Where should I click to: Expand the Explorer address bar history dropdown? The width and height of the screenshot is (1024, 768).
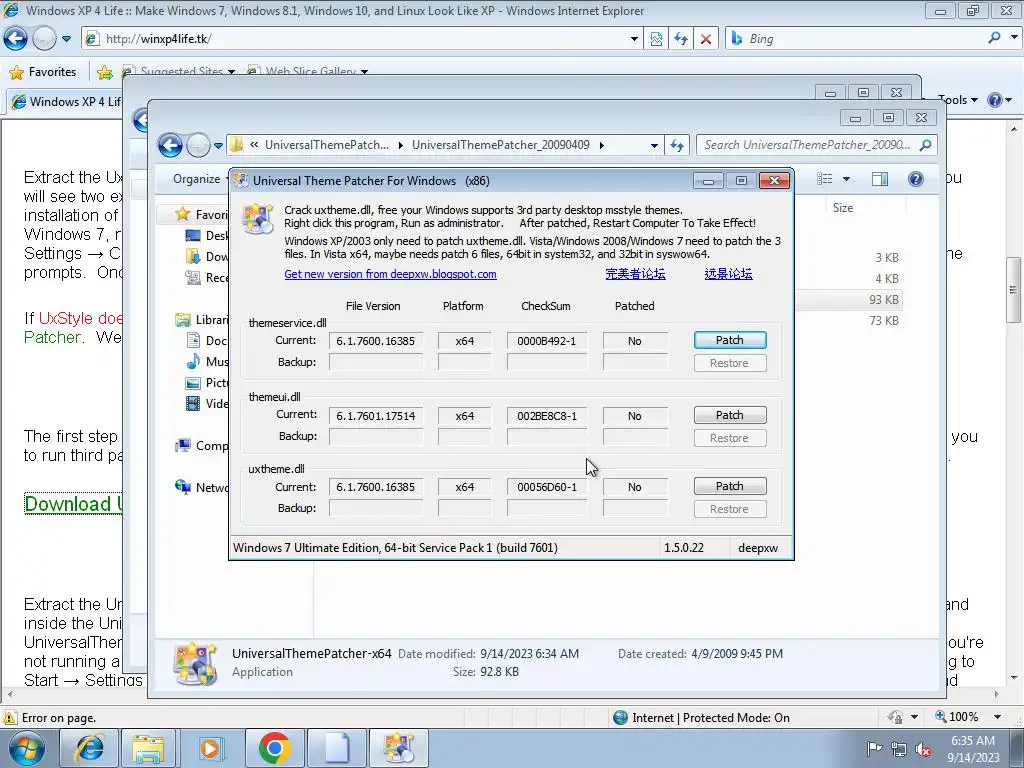654,146
